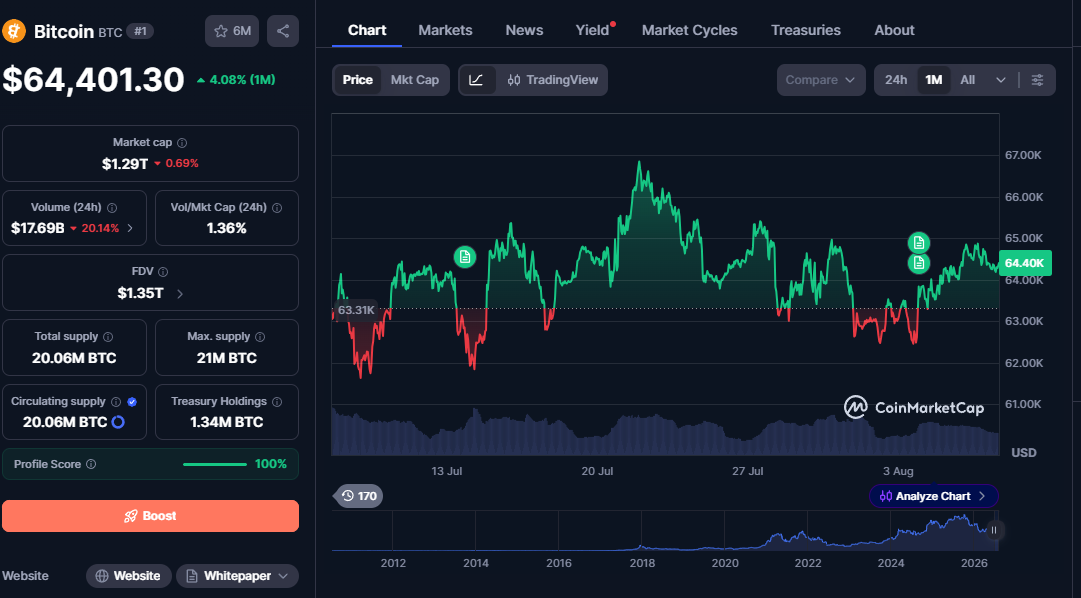This screenshot has height=598, width=1081.
Task: Switch chart to Mkt Cap view
Action: pyautogui.click(x=414, y=80)
